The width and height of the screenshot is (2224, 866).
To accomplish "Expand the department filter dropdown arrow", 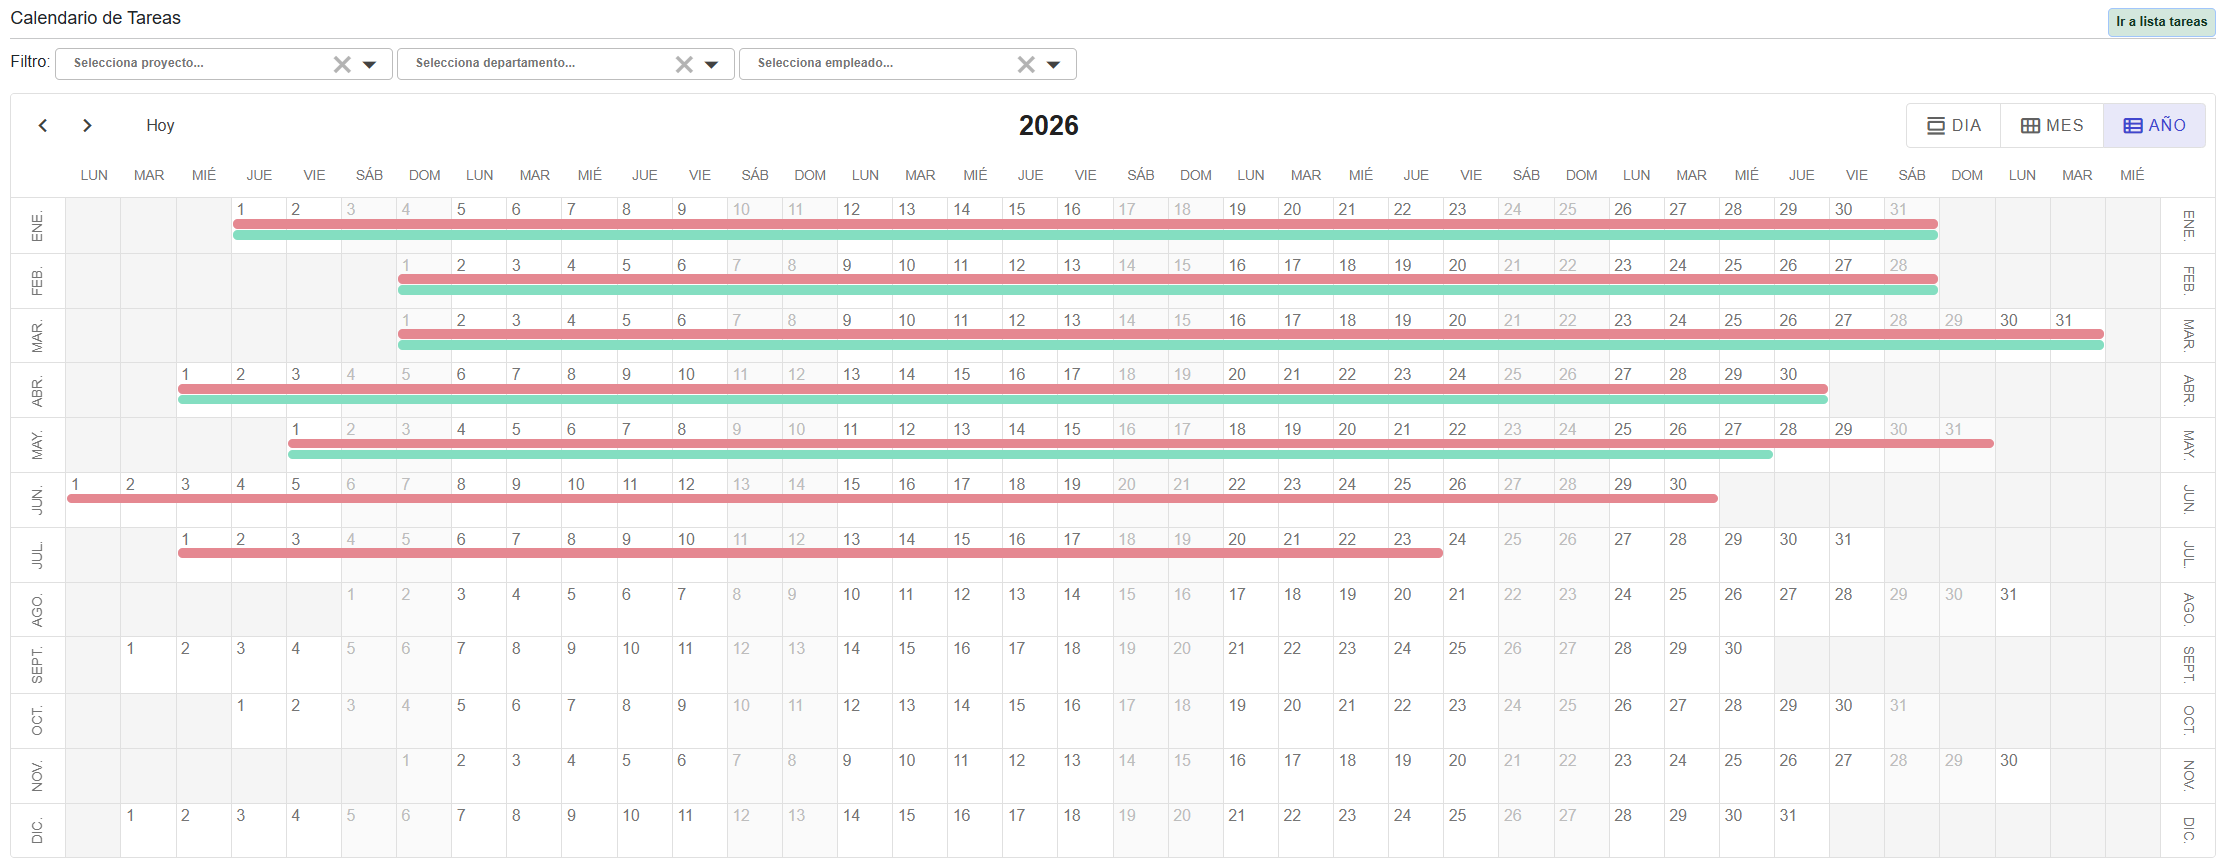I will (712, 64).
